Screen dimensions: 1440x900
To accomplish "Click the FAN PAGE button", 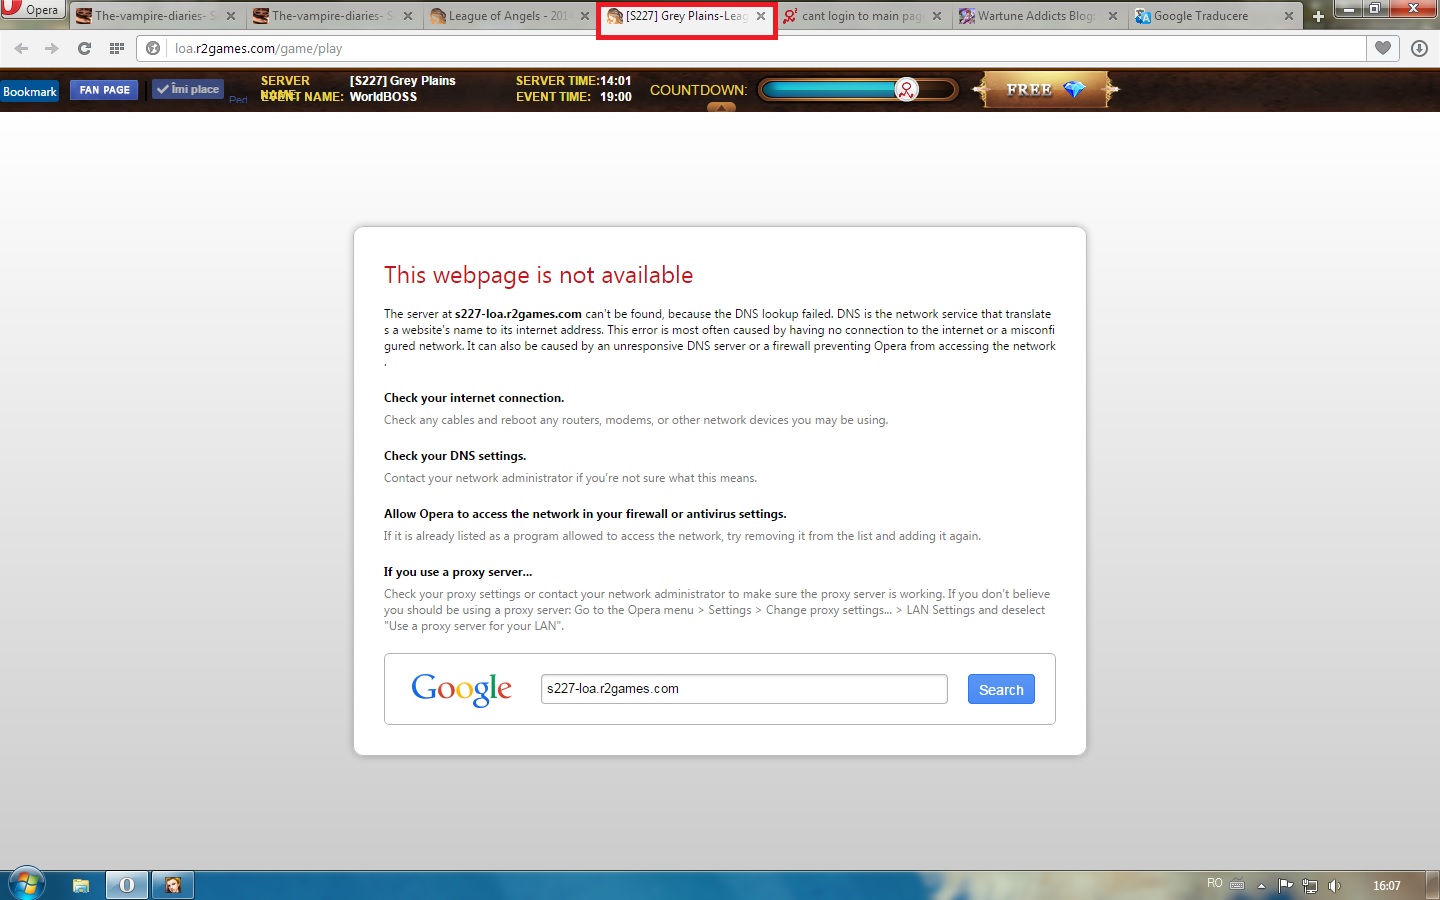I will click(105, 90).
